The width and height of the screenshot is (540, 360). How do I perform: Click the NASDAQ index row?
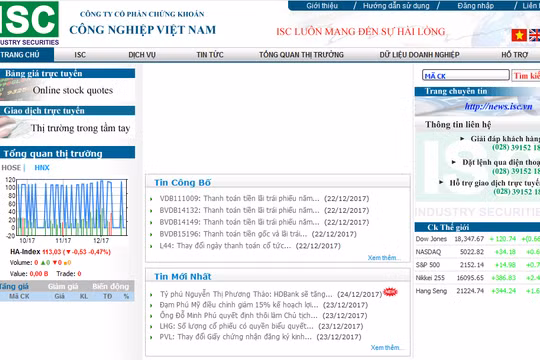[478, 252]
